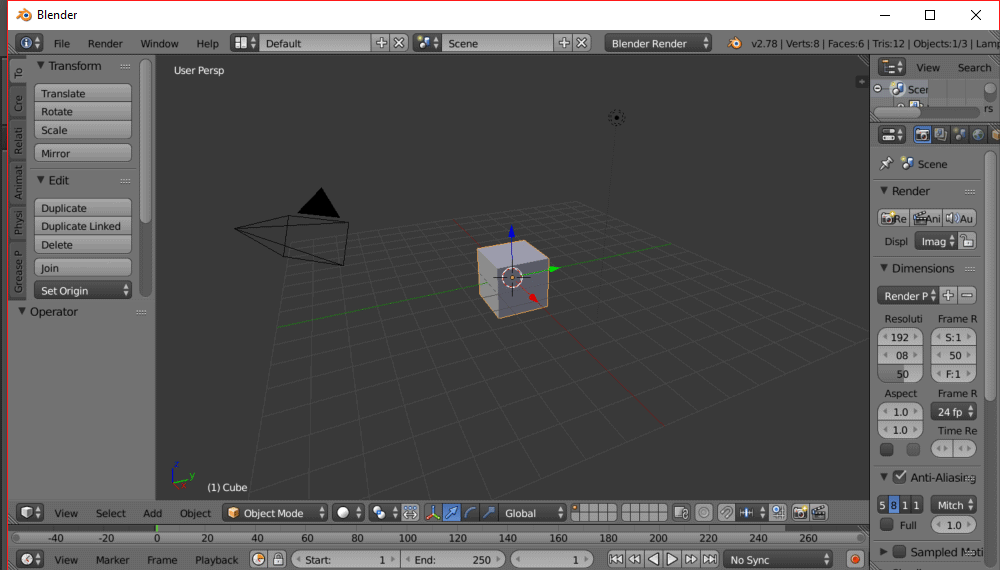The image size is (1000, 570).
Task: Select the Render Layers properties tab icon
Action: pyautogui.click(x=942, y=135)
